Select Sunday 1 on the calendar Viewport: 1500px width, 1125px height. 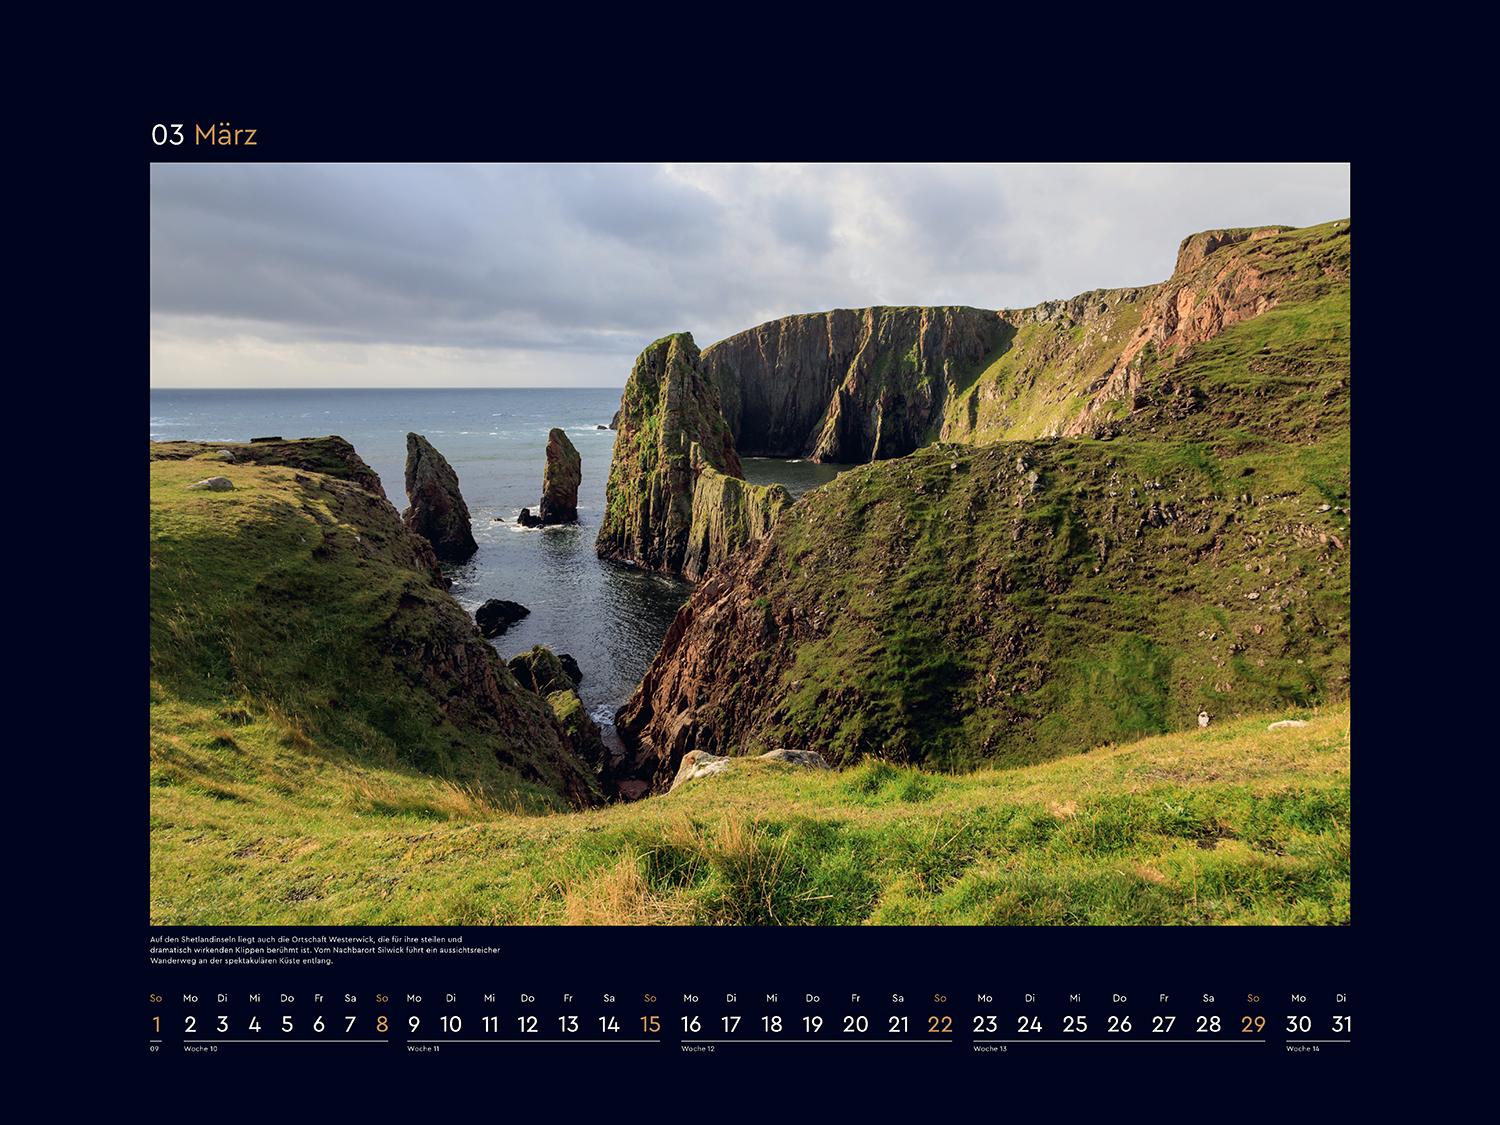click(156, 1024)
